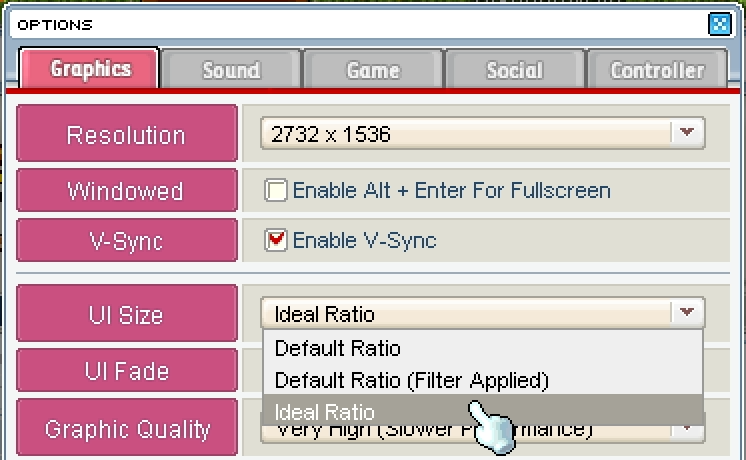Click the UI Size dropdown arrow
746x460 pixels.
click(687, 313)
